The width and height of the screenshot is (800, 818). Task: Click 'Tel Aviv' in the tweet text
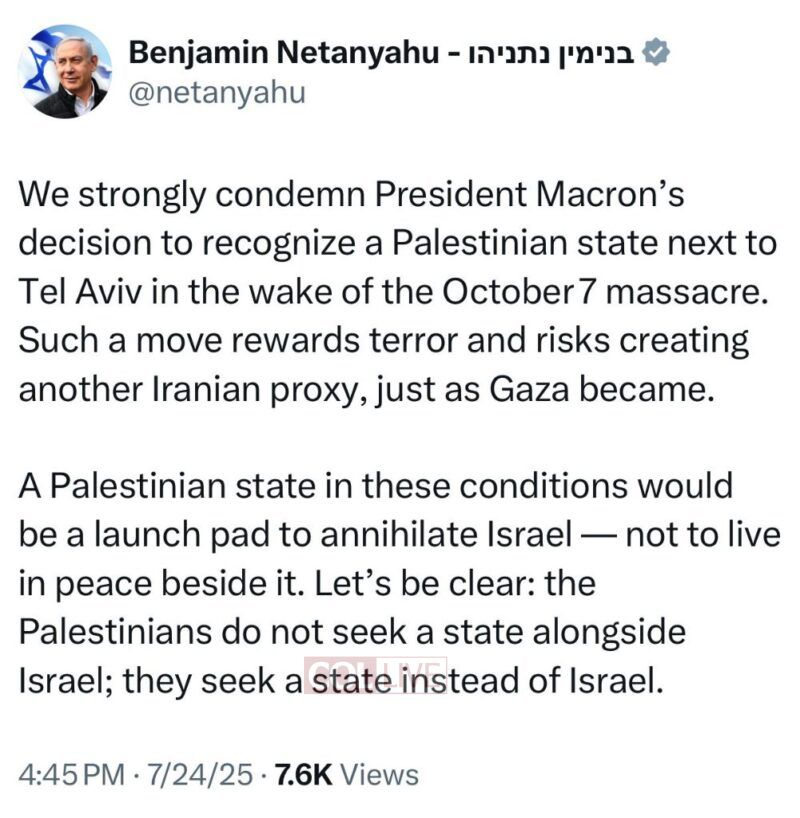(x=68, y=292)
